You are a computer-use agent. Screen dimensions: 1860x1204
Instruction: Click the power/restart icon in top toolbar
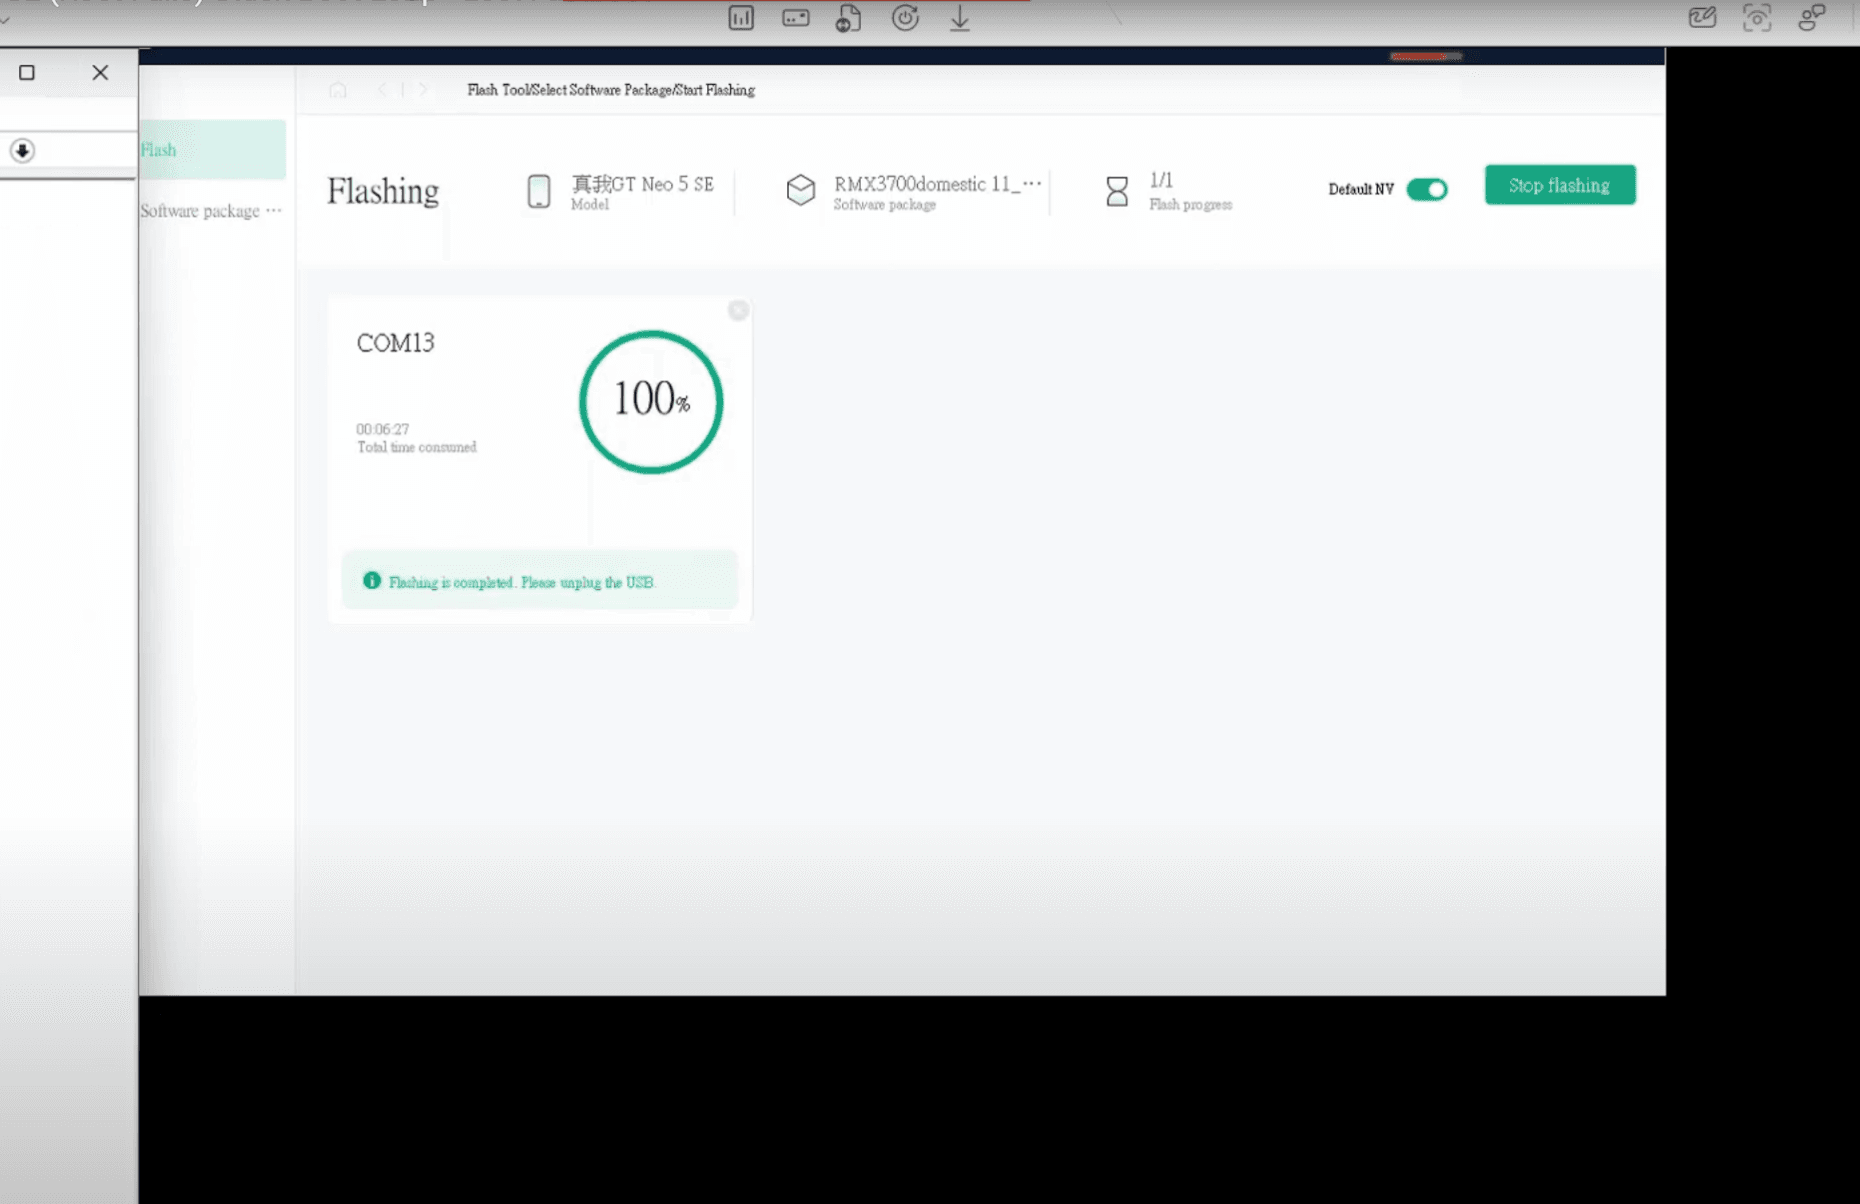(x=905, y=18)
